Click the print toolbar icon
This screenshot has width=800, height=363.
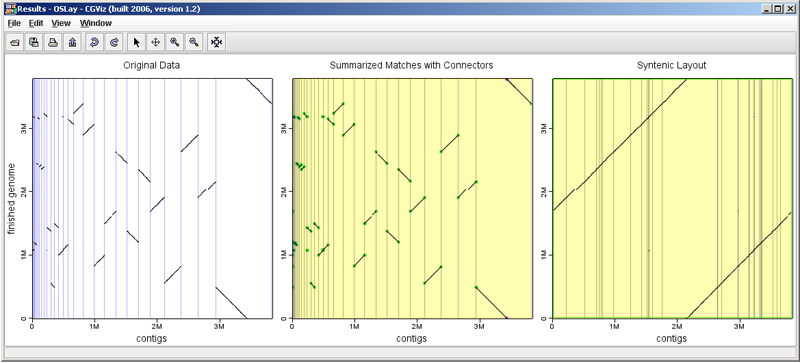53,43
